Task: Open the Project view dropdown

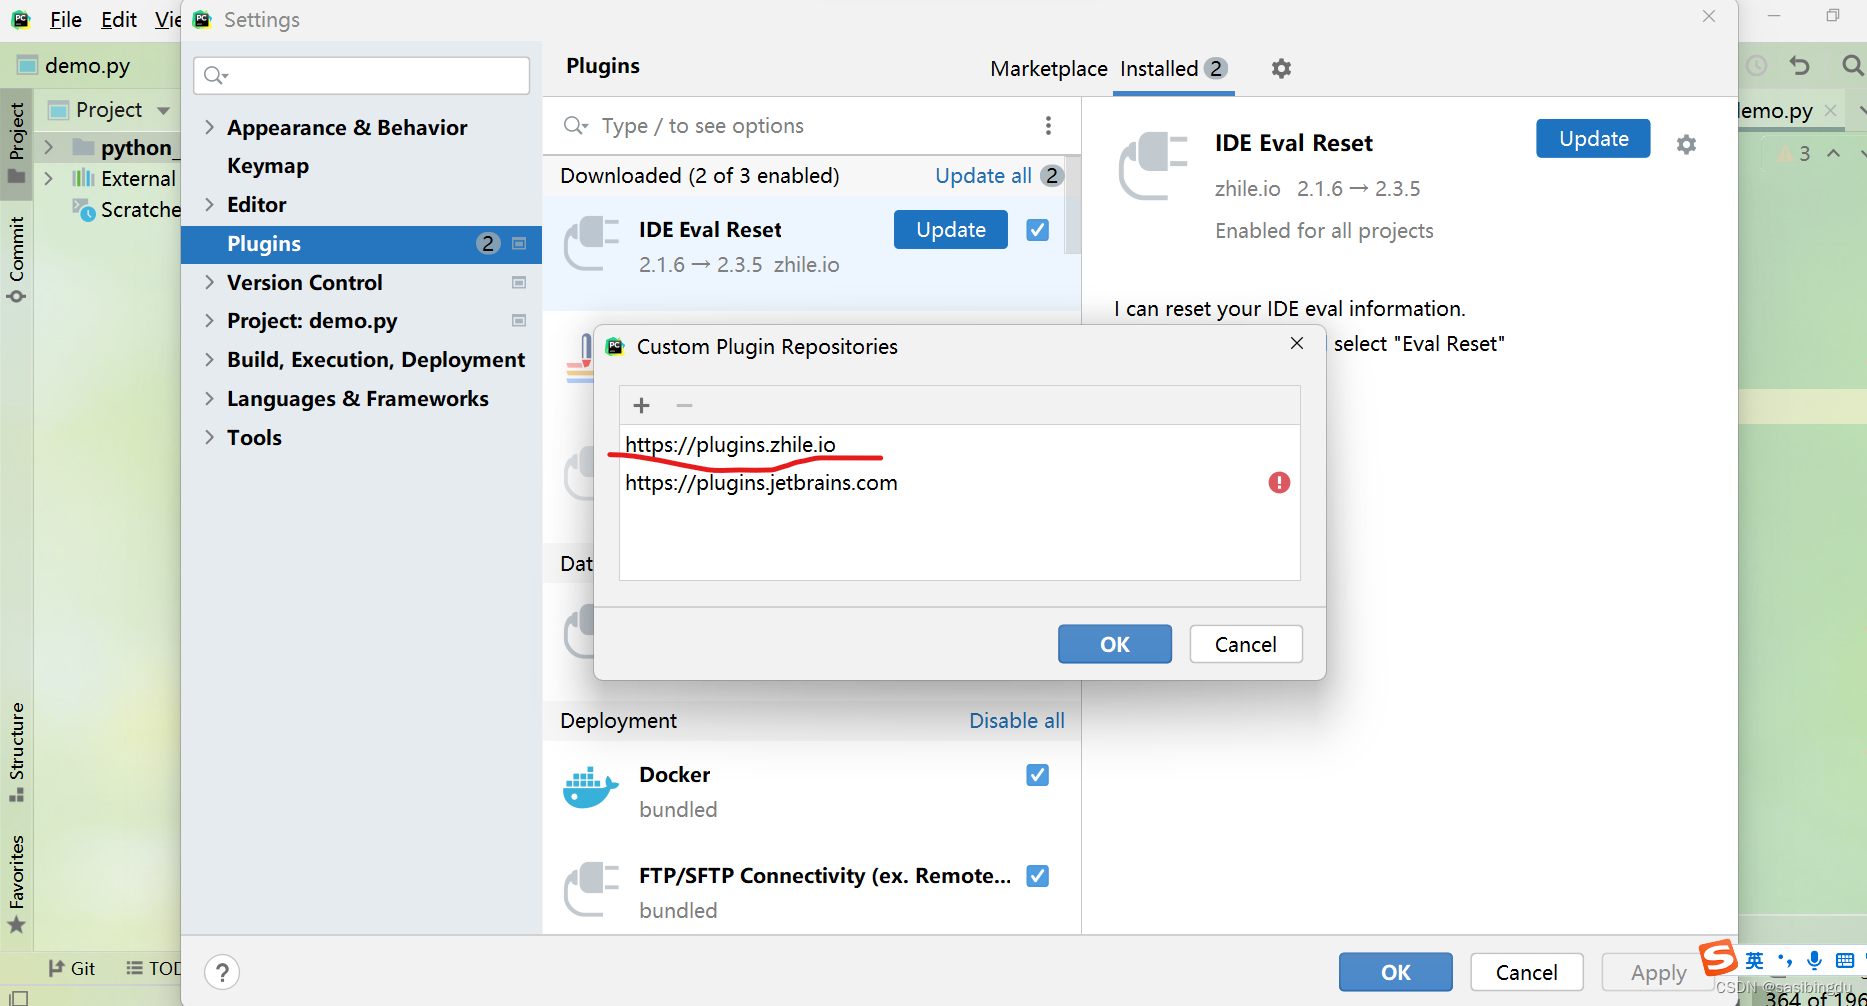Action: pyautogui.click(x=163, y=110)
